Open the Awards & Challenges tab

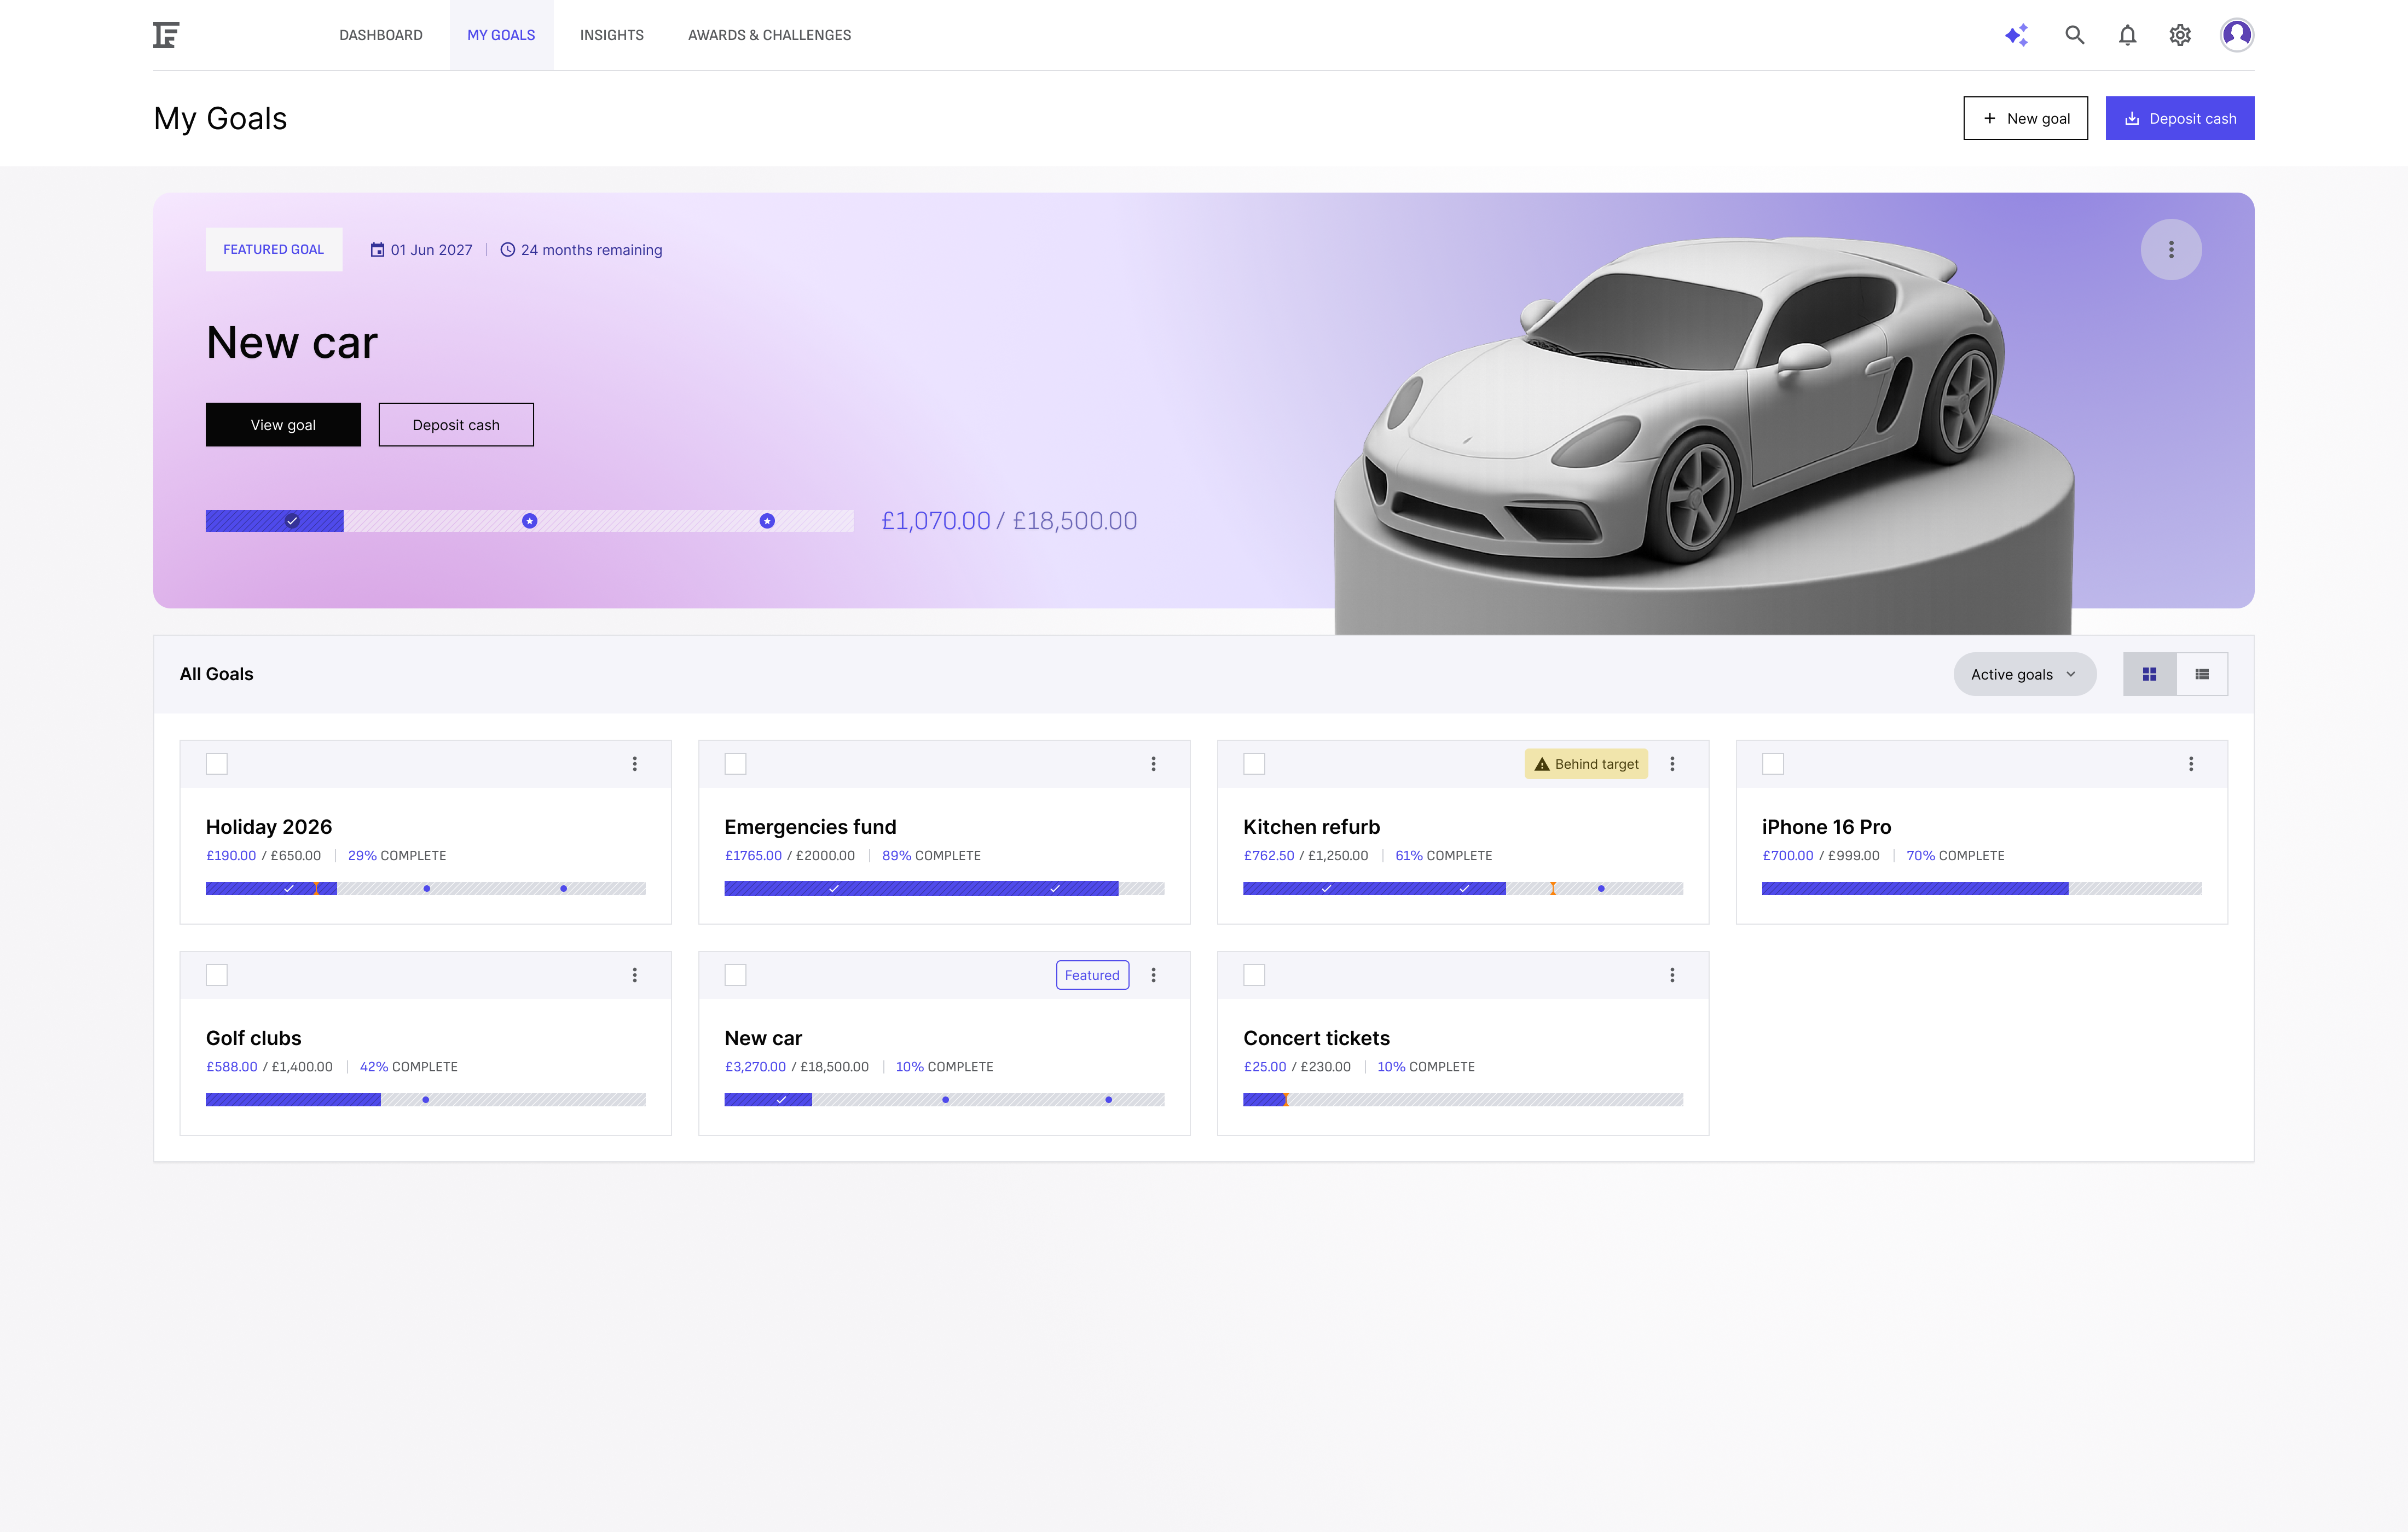click(769, 35)
